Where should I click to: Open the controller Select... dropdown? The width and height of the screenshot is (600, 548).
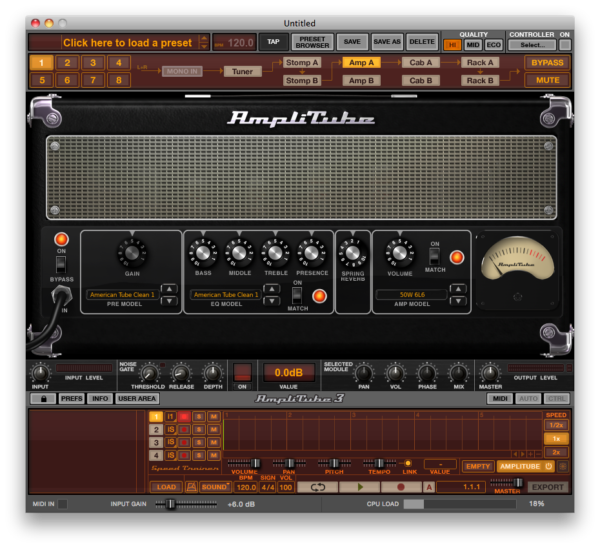[532, 45]
